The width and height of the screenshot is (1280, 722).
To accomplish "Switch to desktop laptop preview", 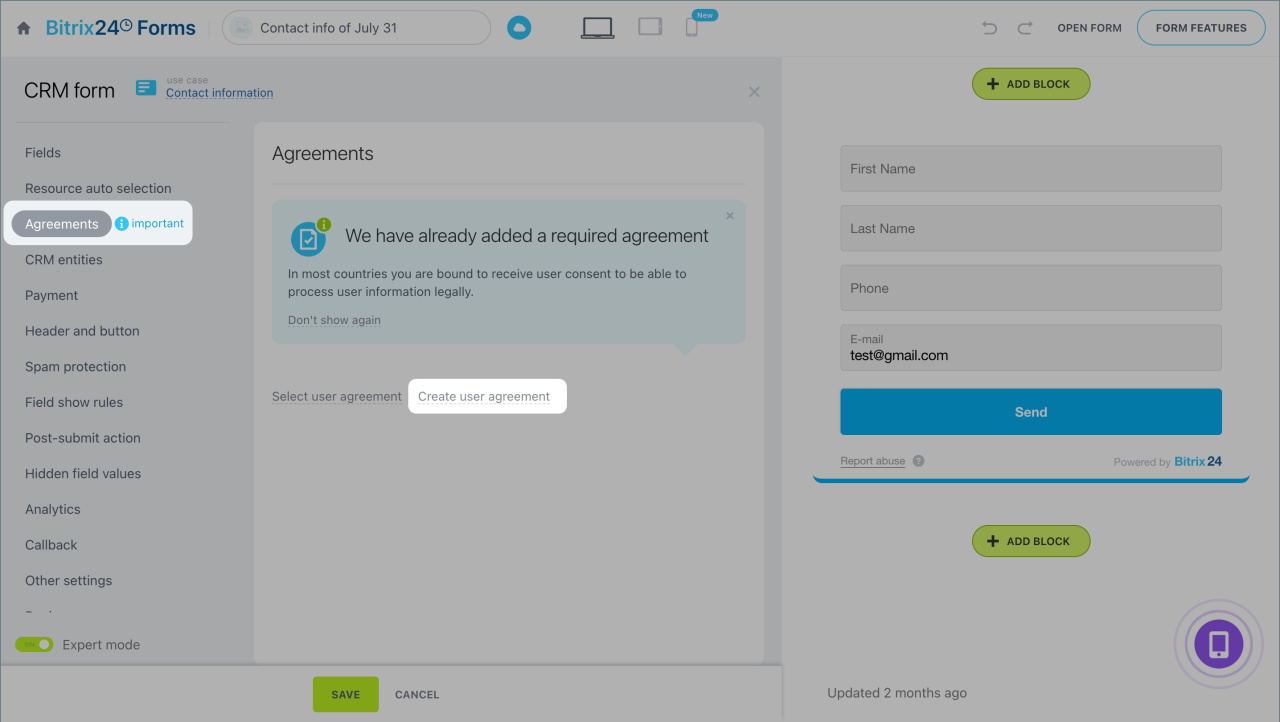I will [x=597, y=28].
